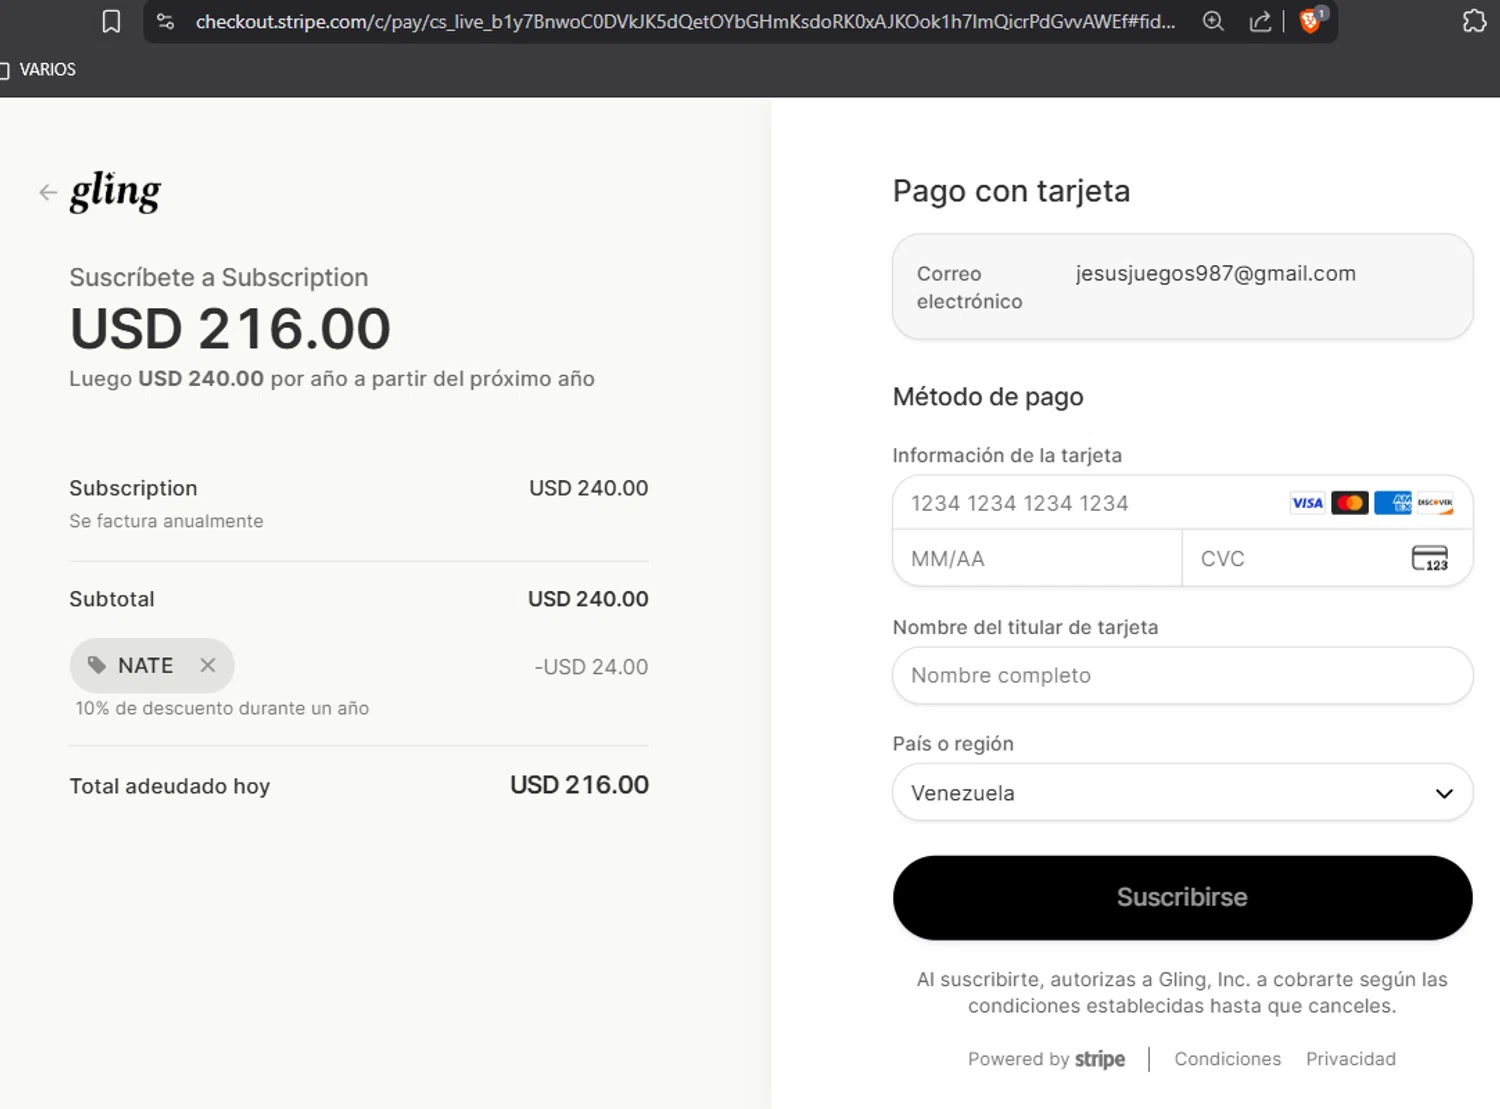
Task: Go back using arrow beside gling logo
Action: (x=47, y=192)
